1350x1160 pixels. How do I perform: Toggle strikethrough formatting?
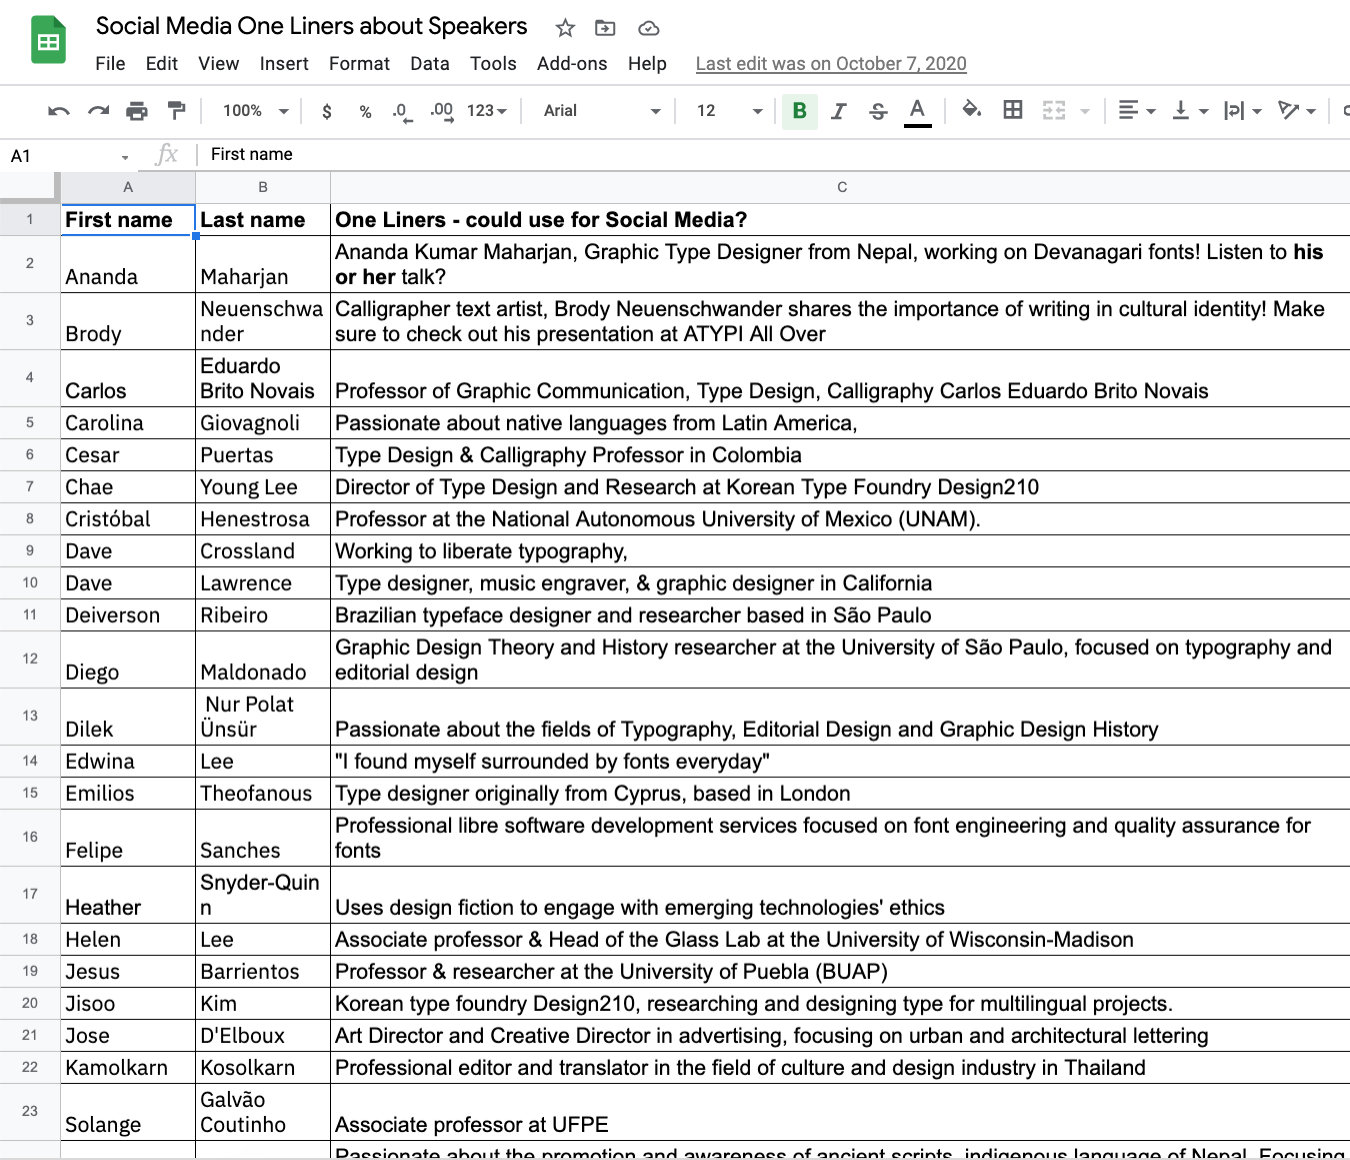point(878,111)
